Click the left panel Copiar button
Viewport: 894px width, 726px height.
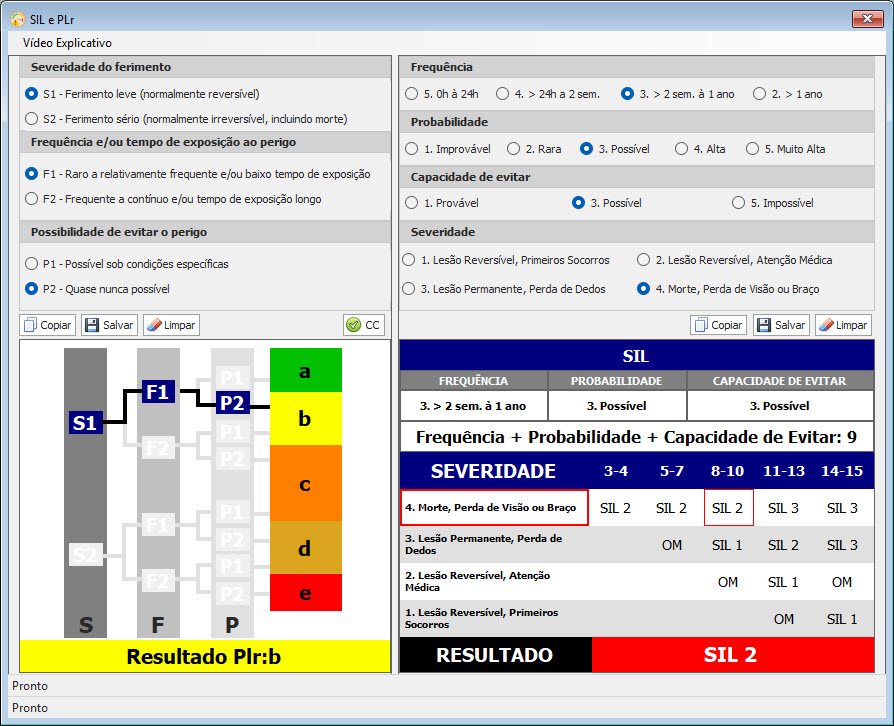coord(48,325)
